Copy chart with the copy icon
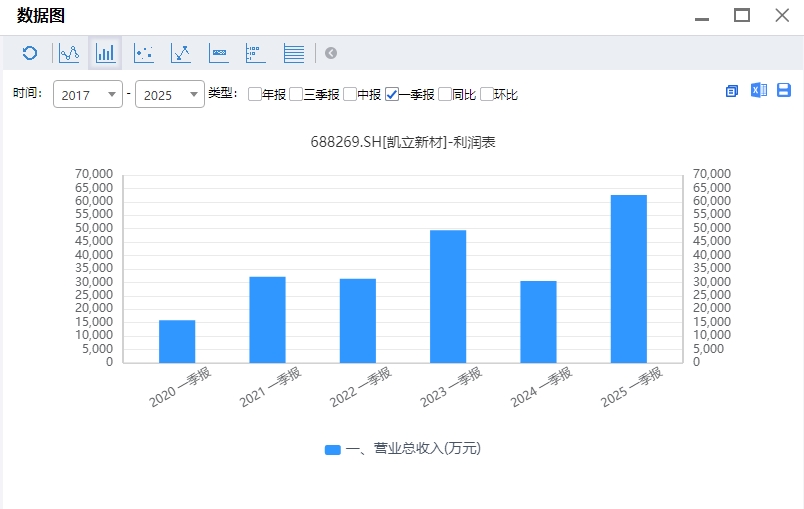 [732, 91]
